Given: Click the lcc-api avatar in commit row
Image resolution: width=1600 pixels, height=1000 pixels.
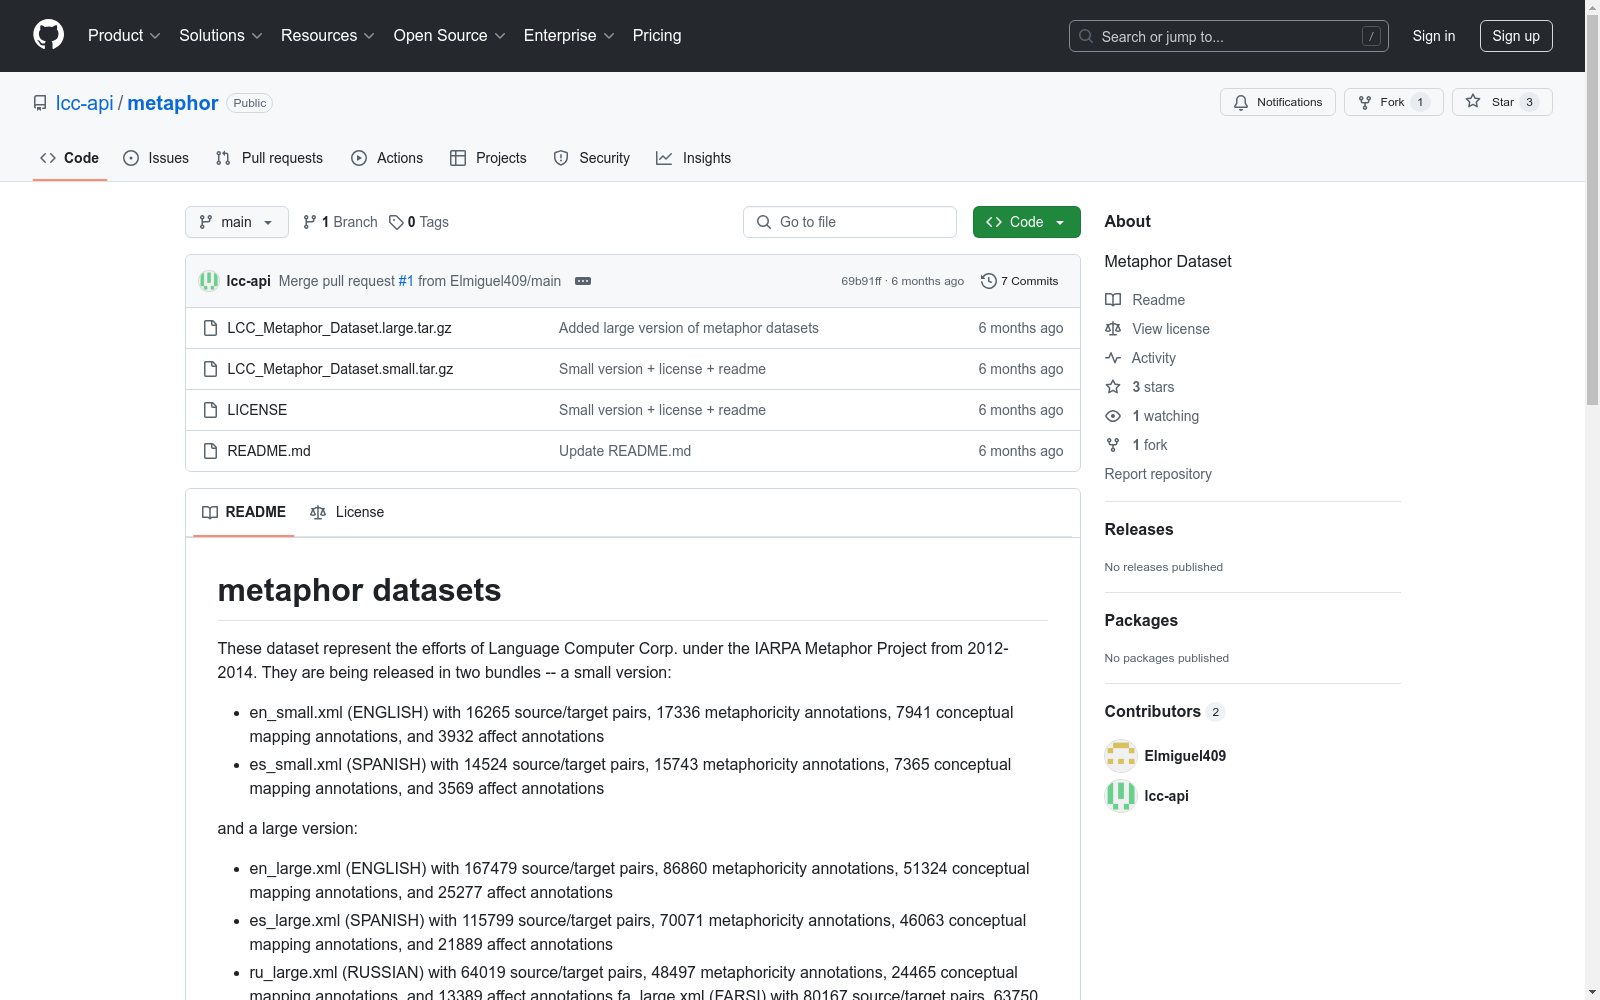Looking at the screenshot, I should pyautogui.click(x=209, y=281).
